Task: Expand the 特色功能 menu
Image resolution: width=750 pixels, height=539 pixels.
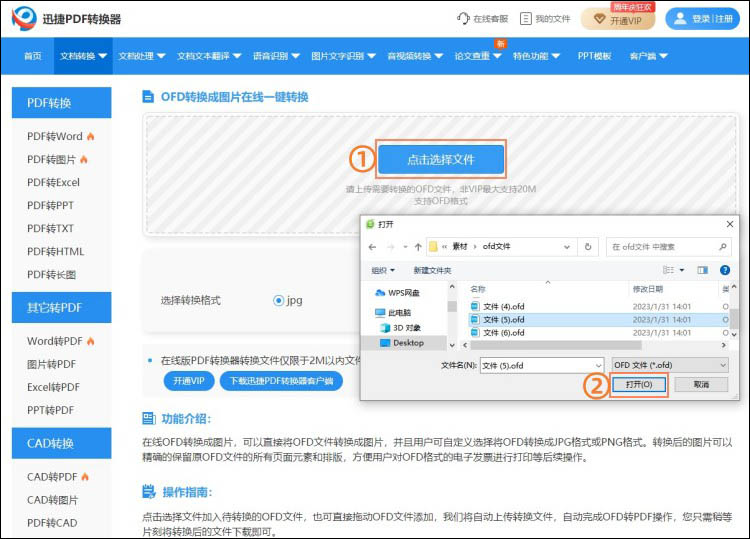Action: click(x=536, y=56)
